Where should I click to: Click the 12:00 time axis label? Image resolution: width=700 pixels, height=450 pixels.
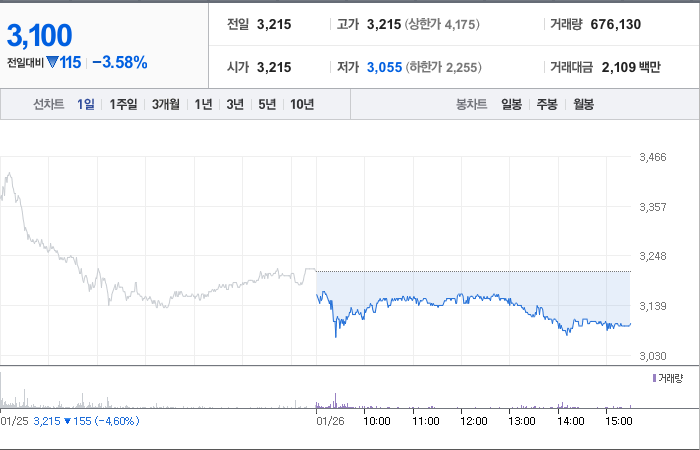point(474,421)
